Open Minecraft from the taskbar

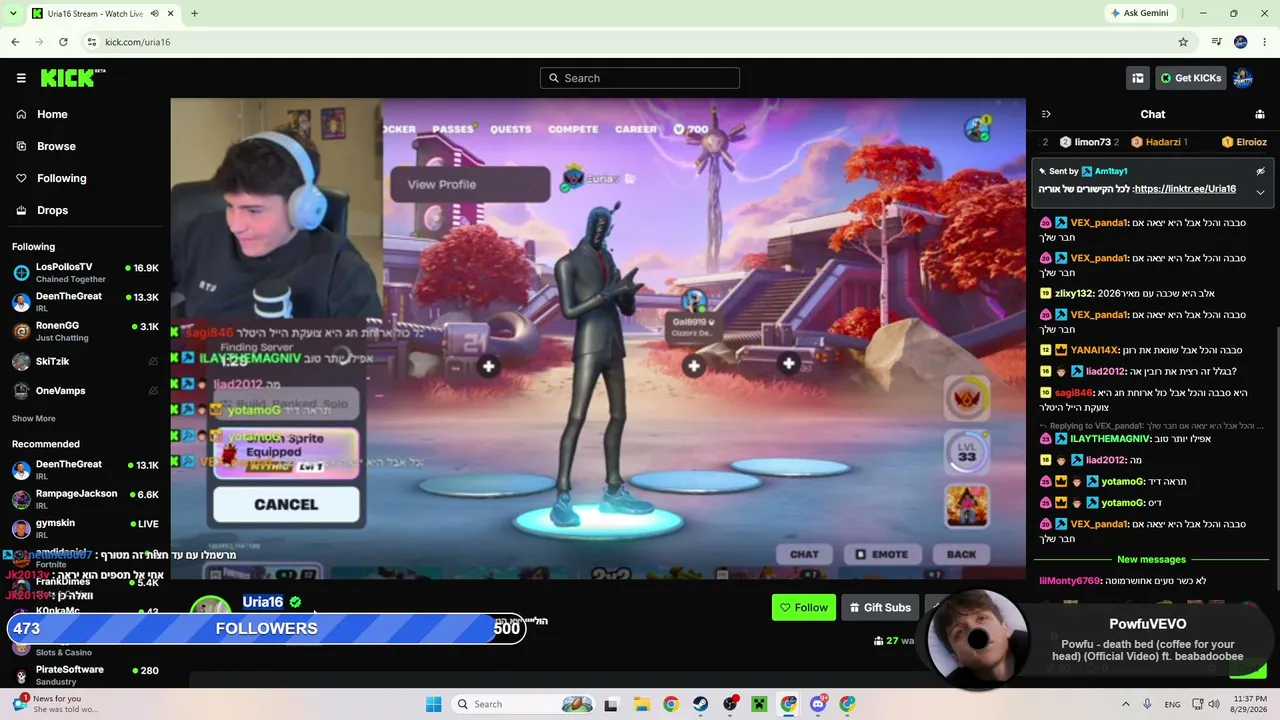click(x=759, y=704)
